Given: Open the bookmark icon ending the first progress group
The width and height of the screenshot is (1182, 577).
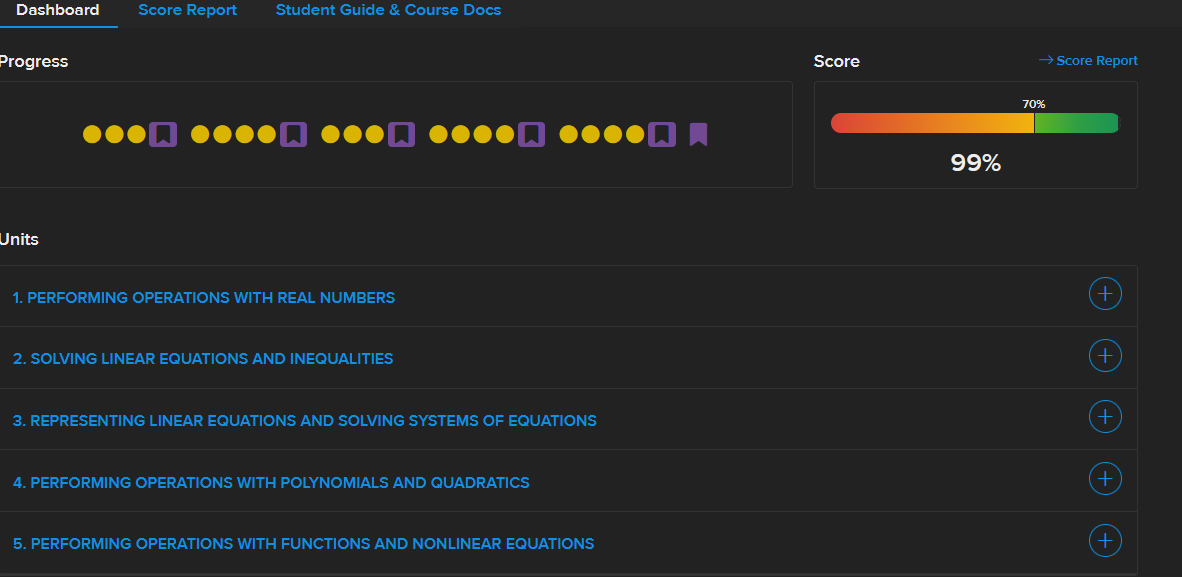Looking at the screenshot, I should pos(163,134).
